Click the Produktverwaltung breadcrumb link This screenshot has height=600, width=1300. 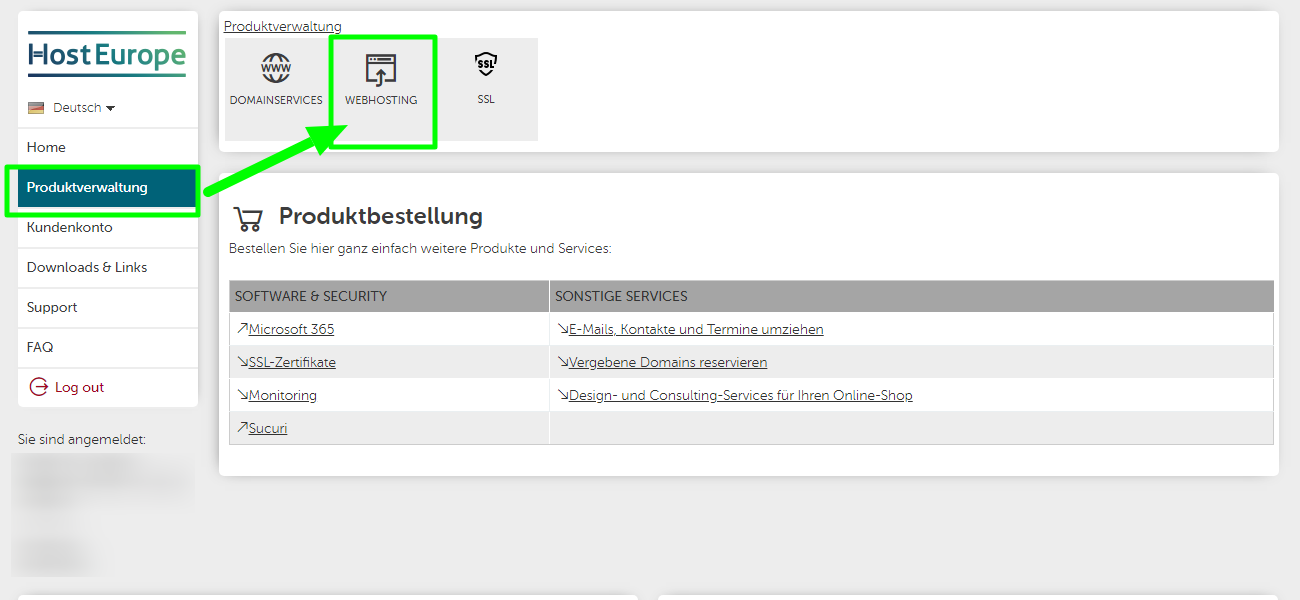(282, 26)
